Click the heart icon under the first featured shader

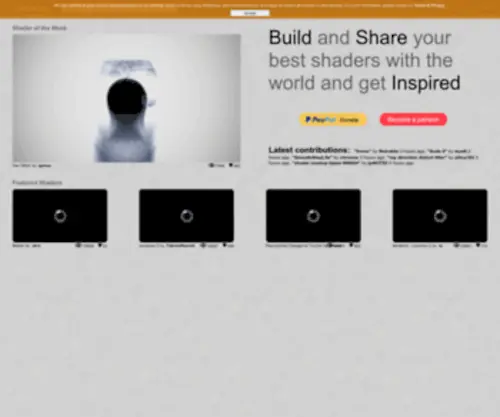coord(100,245)
